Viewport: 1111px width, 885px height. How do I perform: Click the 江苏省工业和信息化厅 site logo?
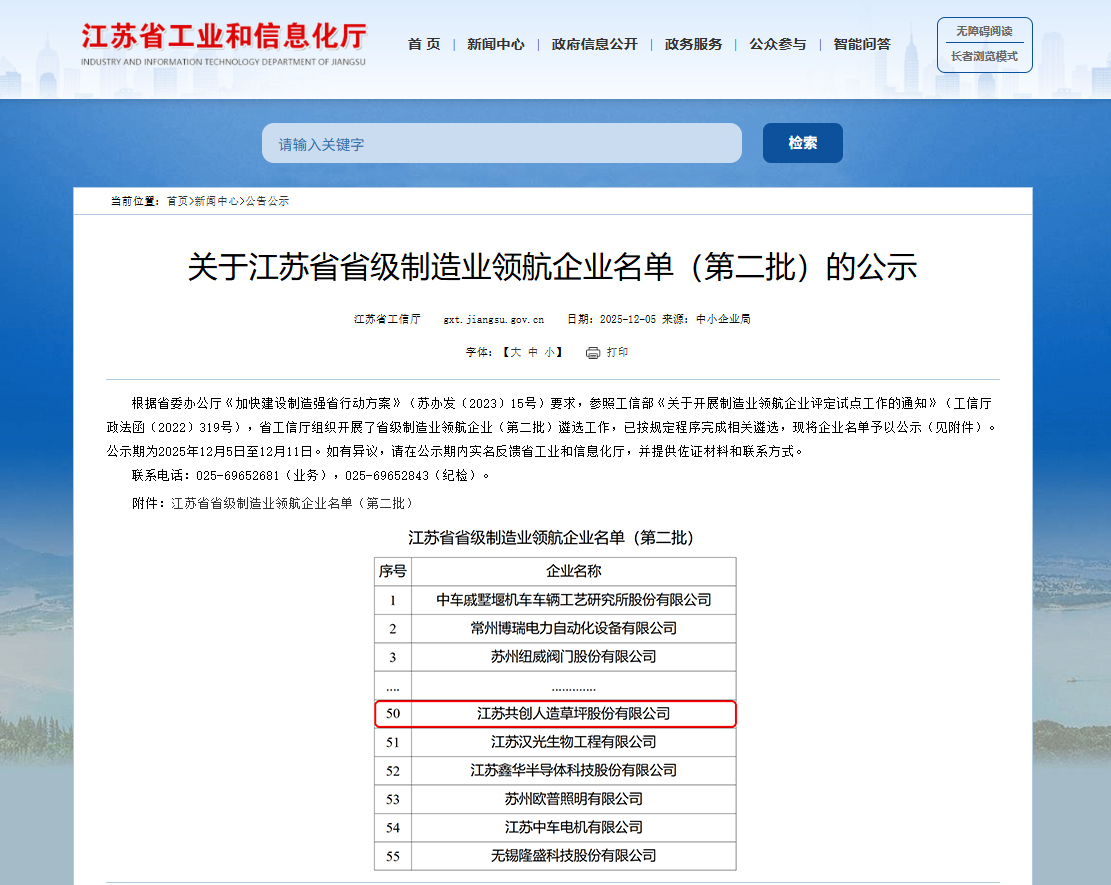(224, 44)
